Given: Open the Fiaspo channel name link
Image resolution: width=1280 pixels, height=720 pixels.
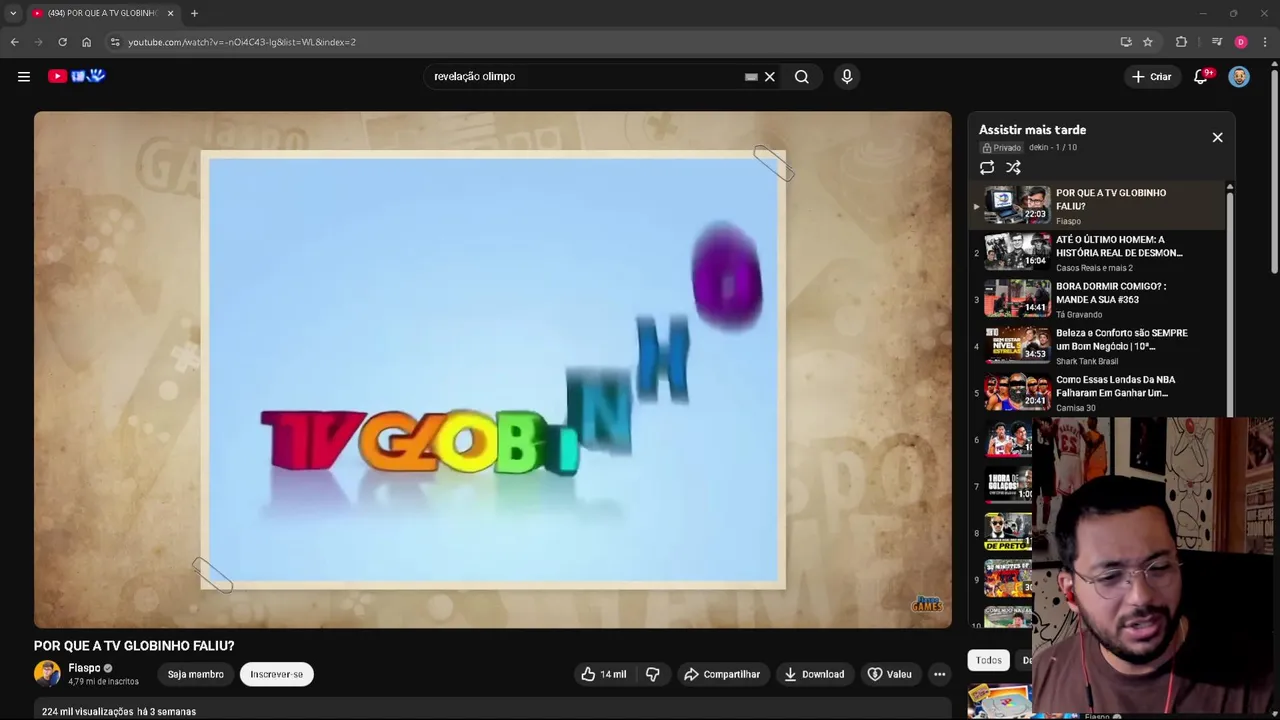Looking at the screenshot, I should pos(84,668).
